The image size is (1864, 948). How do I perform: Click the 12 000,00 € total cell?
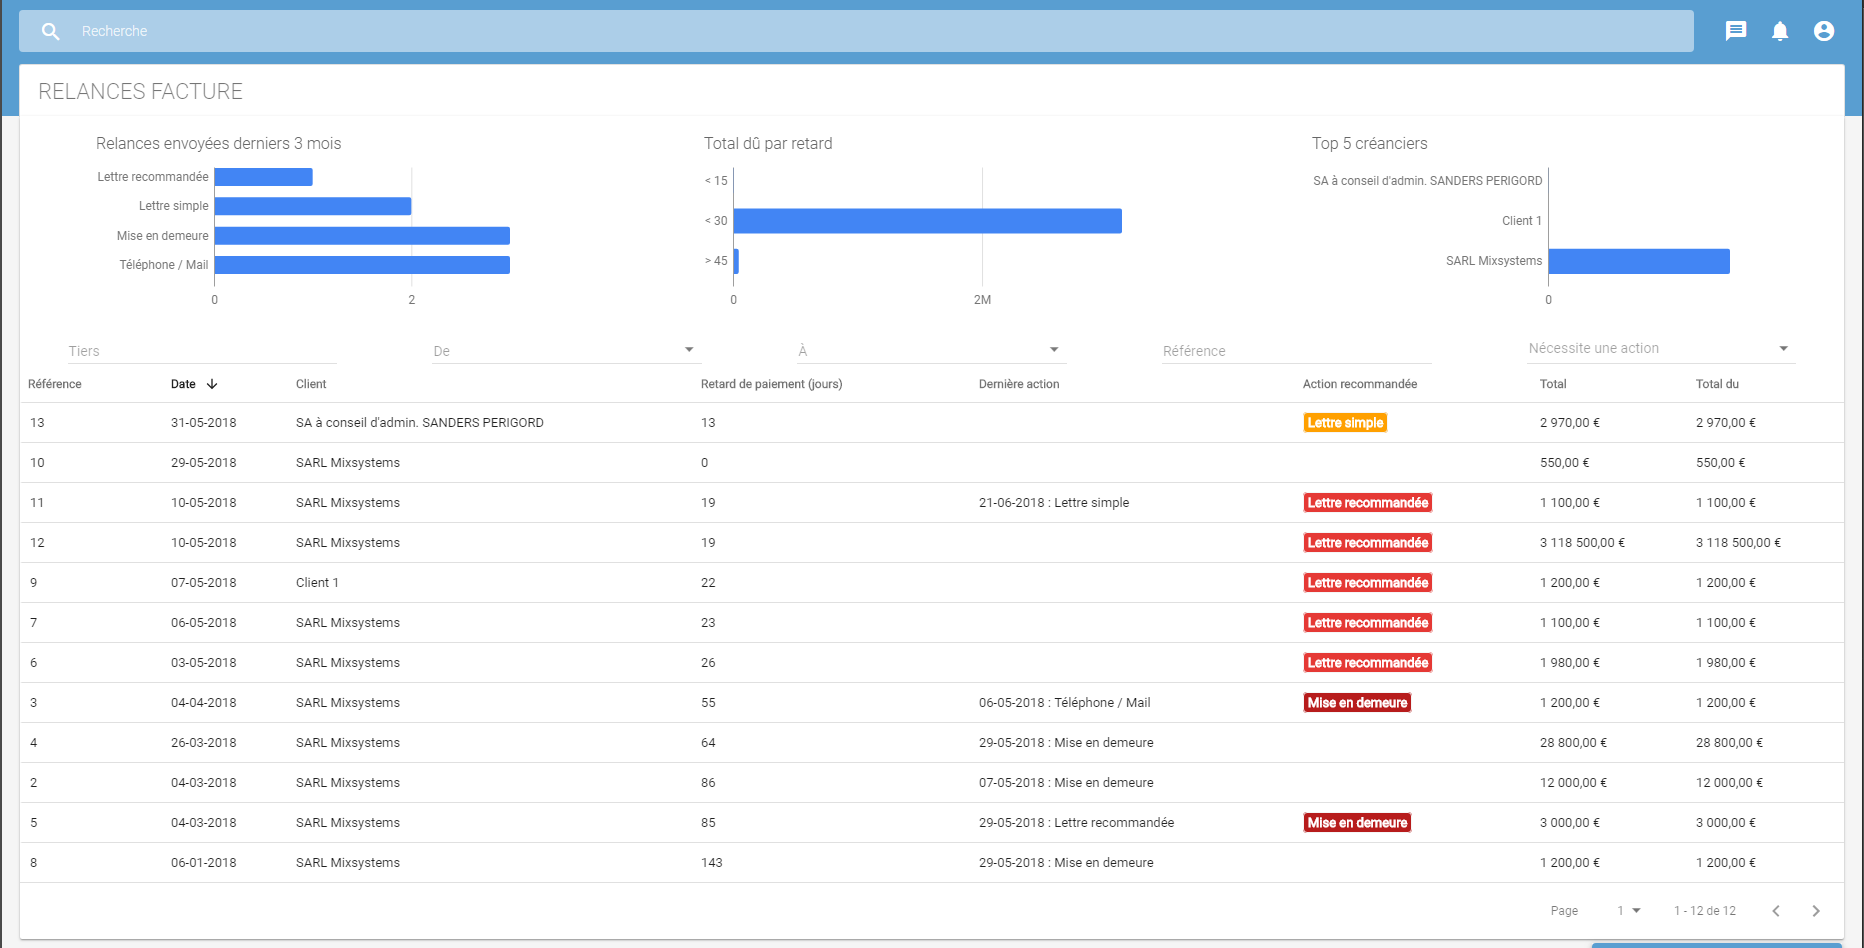click(x=1573, y=783)
